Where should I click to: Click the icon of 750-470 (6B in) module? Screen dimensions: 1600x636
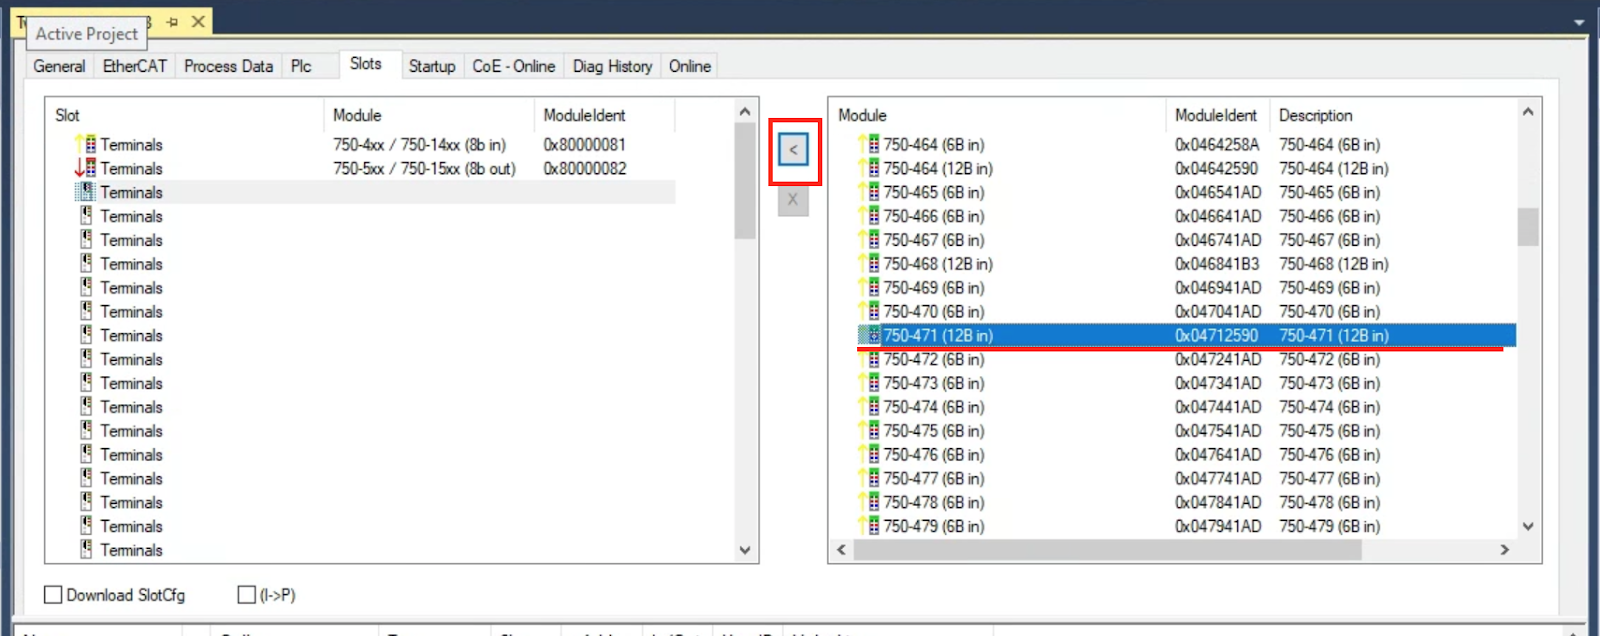871,311
